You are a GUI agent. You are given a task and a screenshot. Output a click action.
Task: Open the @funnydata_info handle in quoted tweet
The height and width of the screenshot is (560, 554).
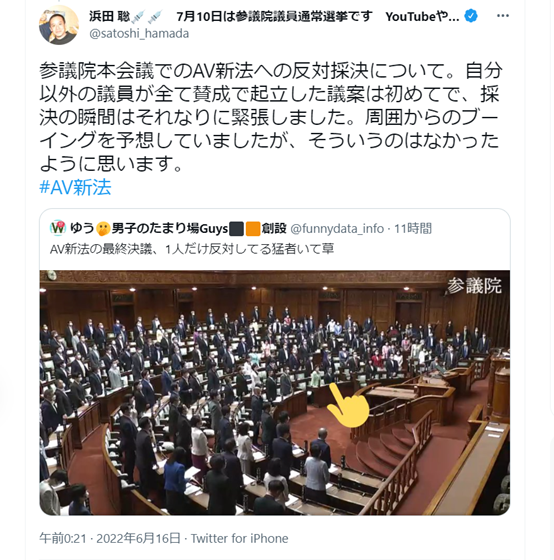337,228
